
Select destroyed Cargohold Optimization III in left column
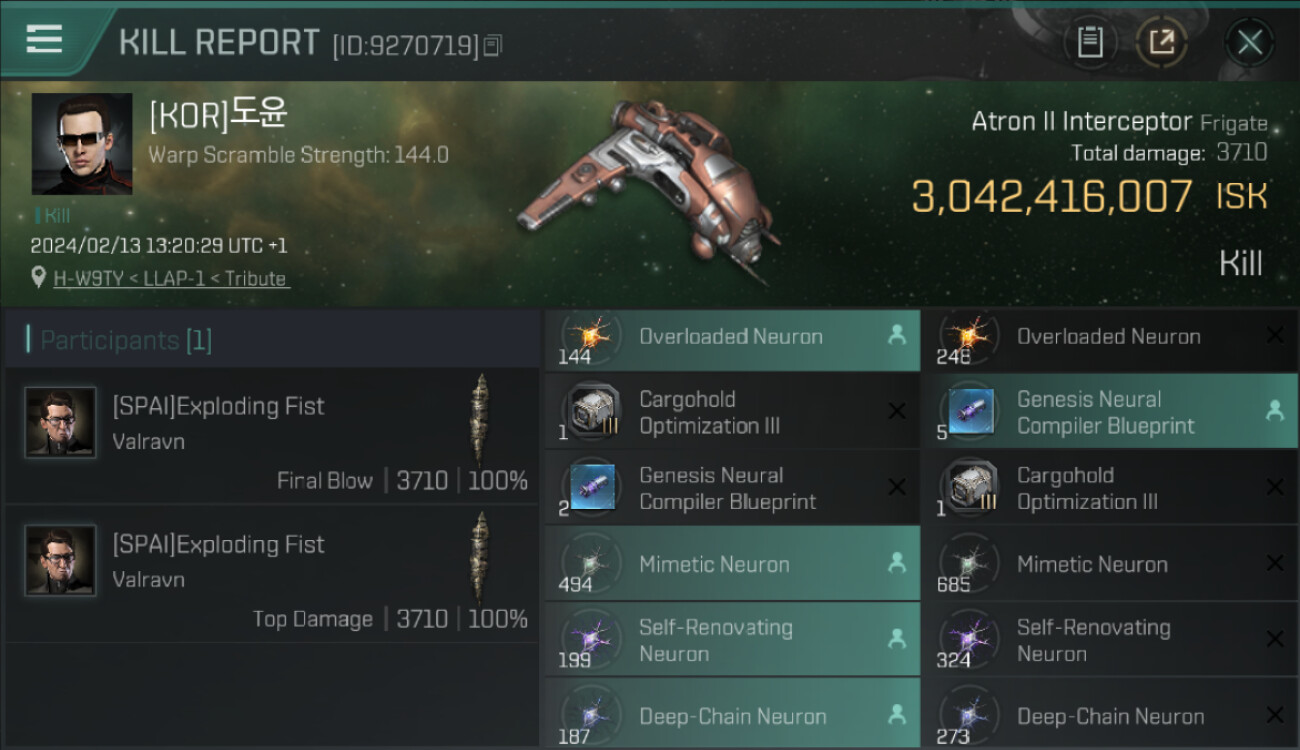coord(731,412)
